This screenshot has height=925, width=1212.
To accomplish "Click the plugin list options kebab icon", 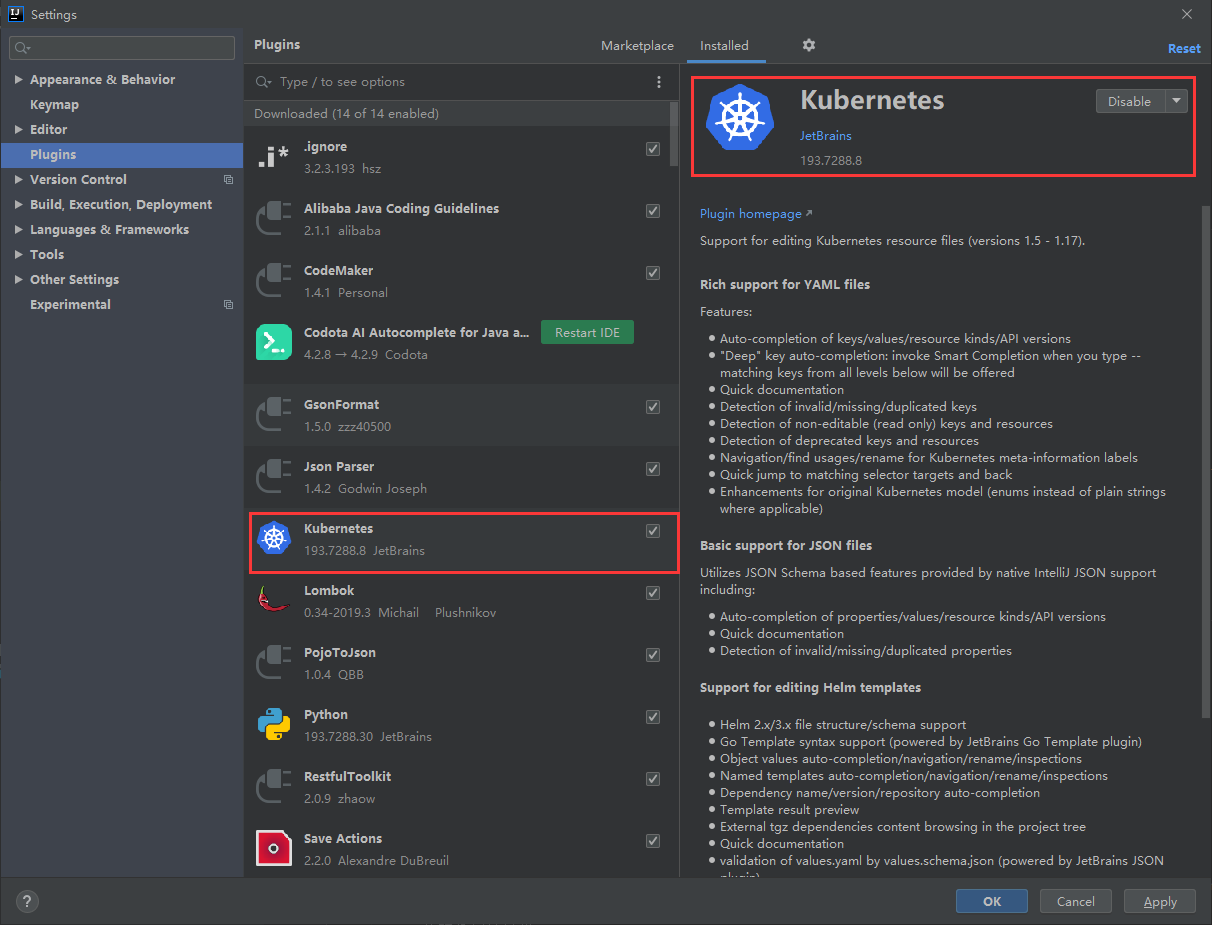I will (x=658, y=82).
